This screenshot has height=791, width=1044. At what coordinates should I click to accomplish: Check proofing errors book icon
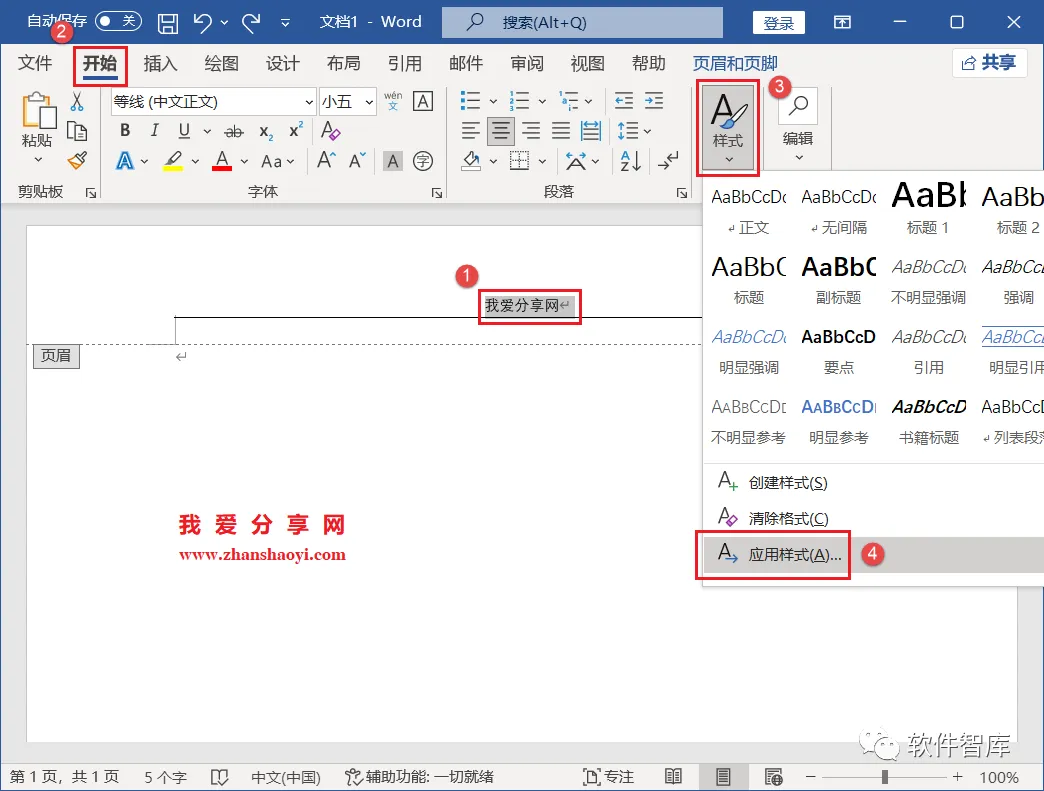pos(219,777)
